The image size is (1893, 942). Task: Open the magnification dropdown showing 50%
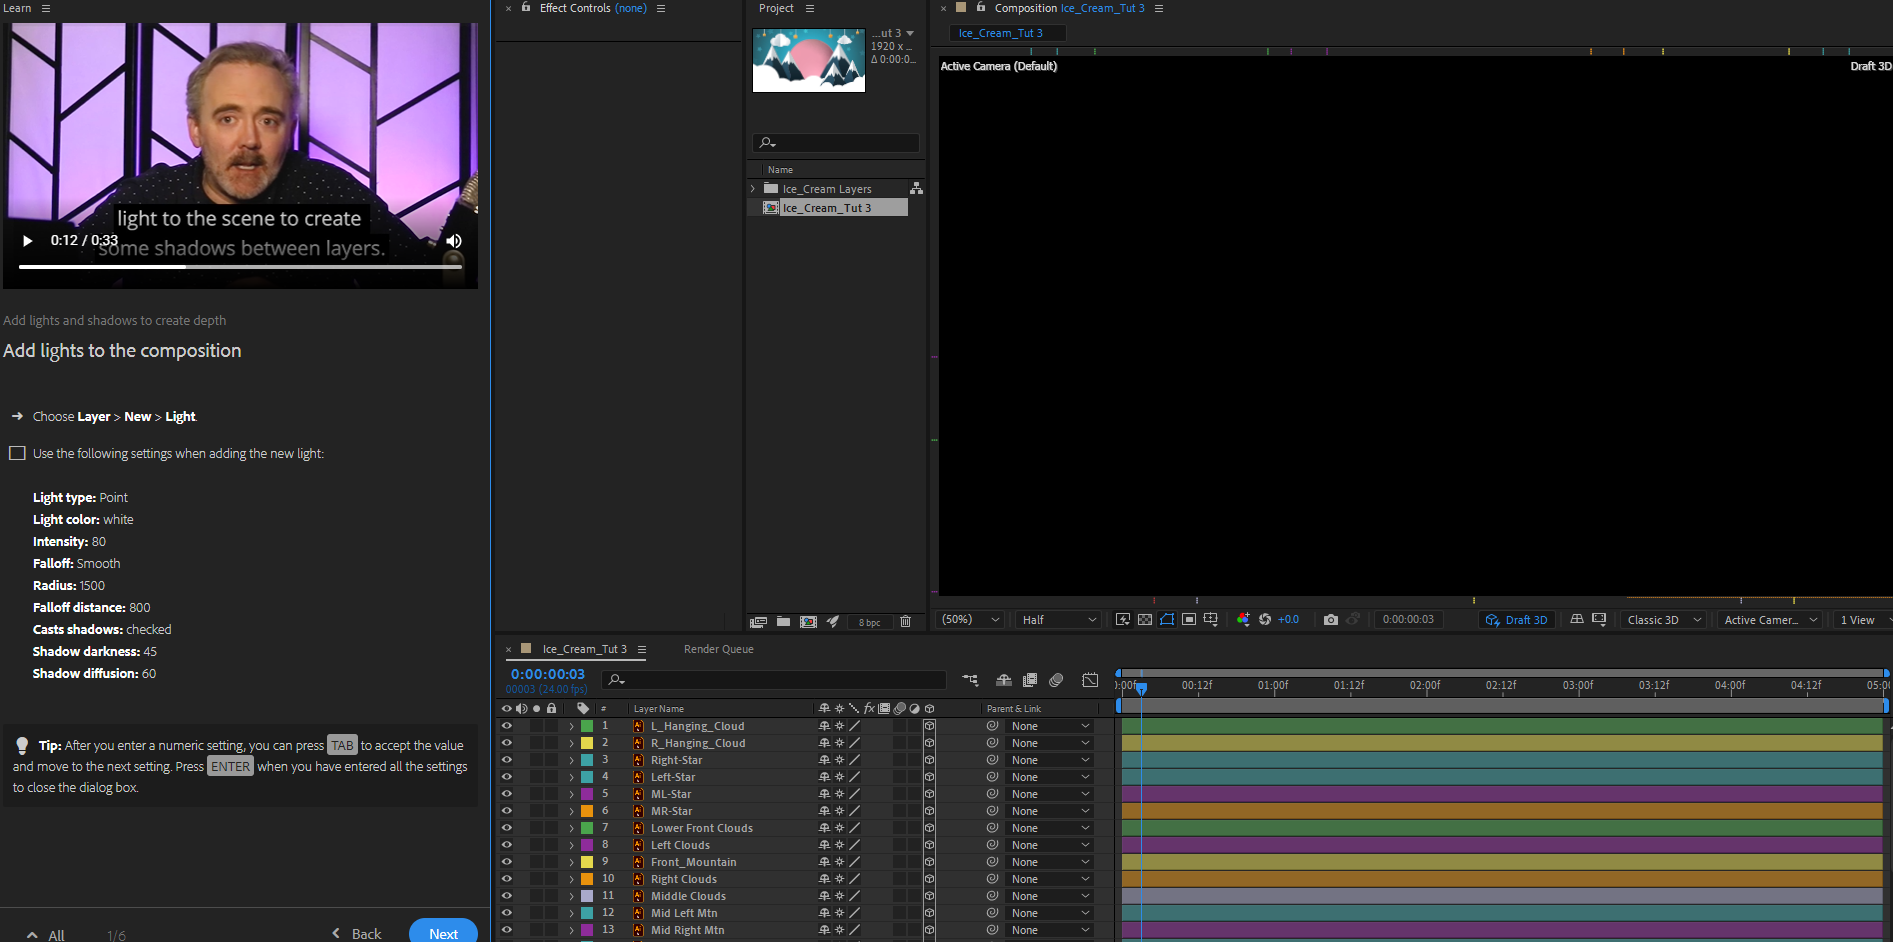pyautogui.click(x=967, y=619)
